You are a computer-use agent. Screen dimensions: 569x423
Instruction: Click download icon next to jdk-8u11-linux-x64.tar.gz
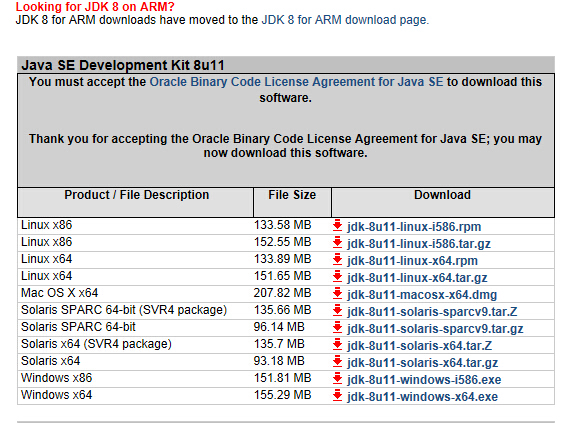337,276
